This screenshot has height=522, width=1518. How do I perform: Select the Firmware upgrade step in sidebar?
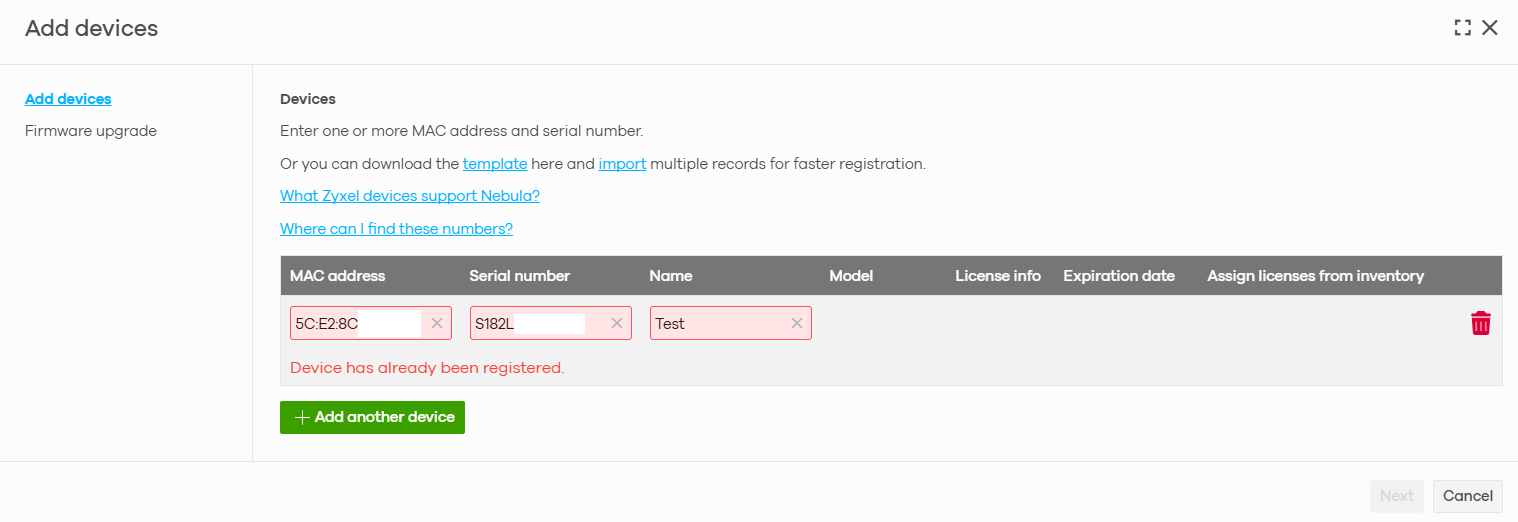point(91,131)
